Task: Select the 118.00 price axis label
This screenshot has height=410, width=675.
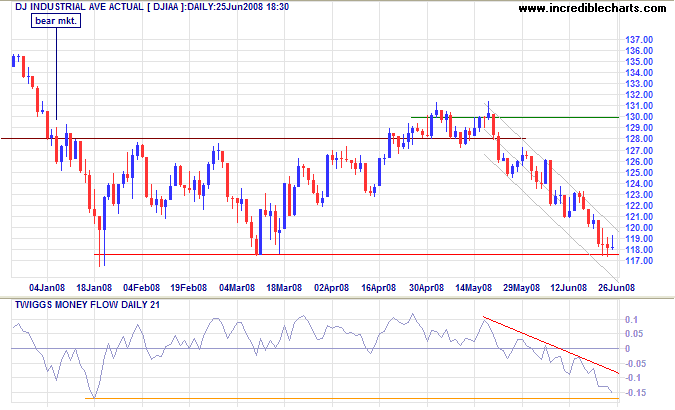Action: 639,250
